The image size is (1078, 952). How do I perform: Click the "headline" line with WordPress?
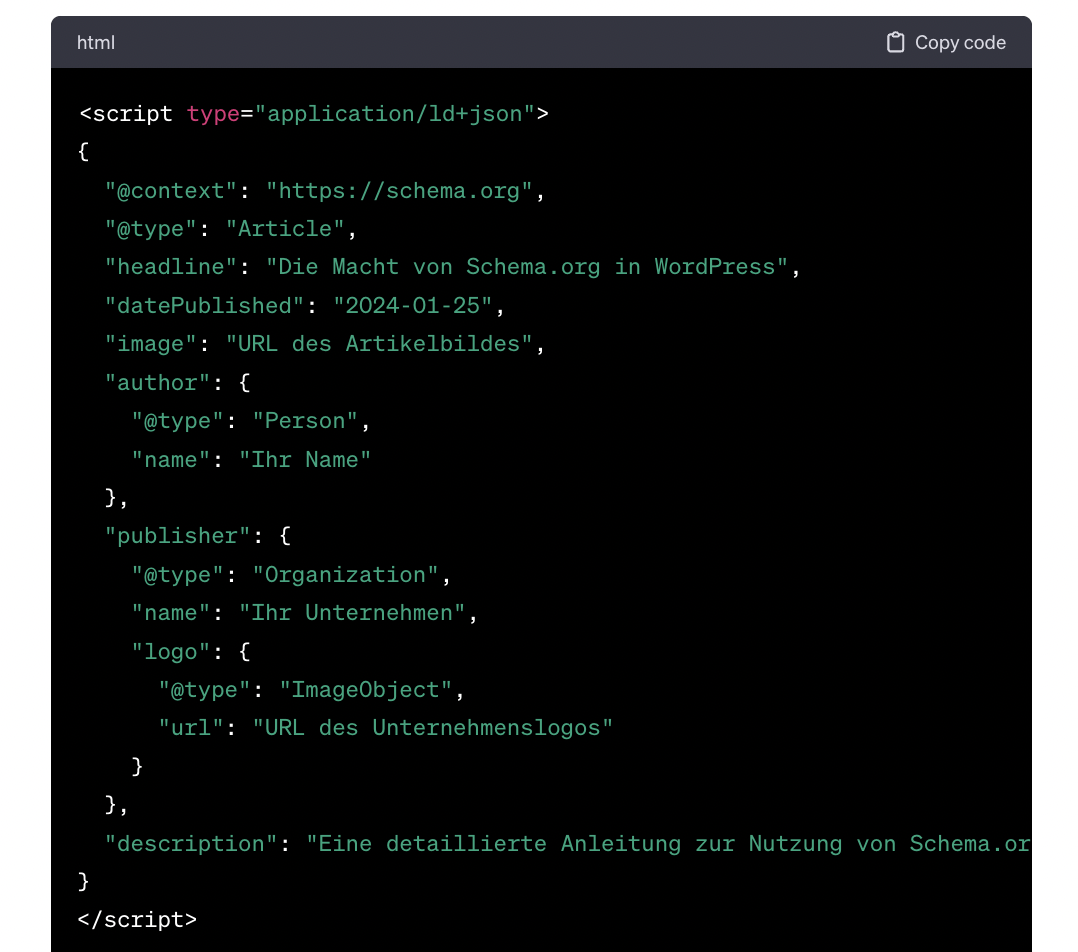point(452,267)
